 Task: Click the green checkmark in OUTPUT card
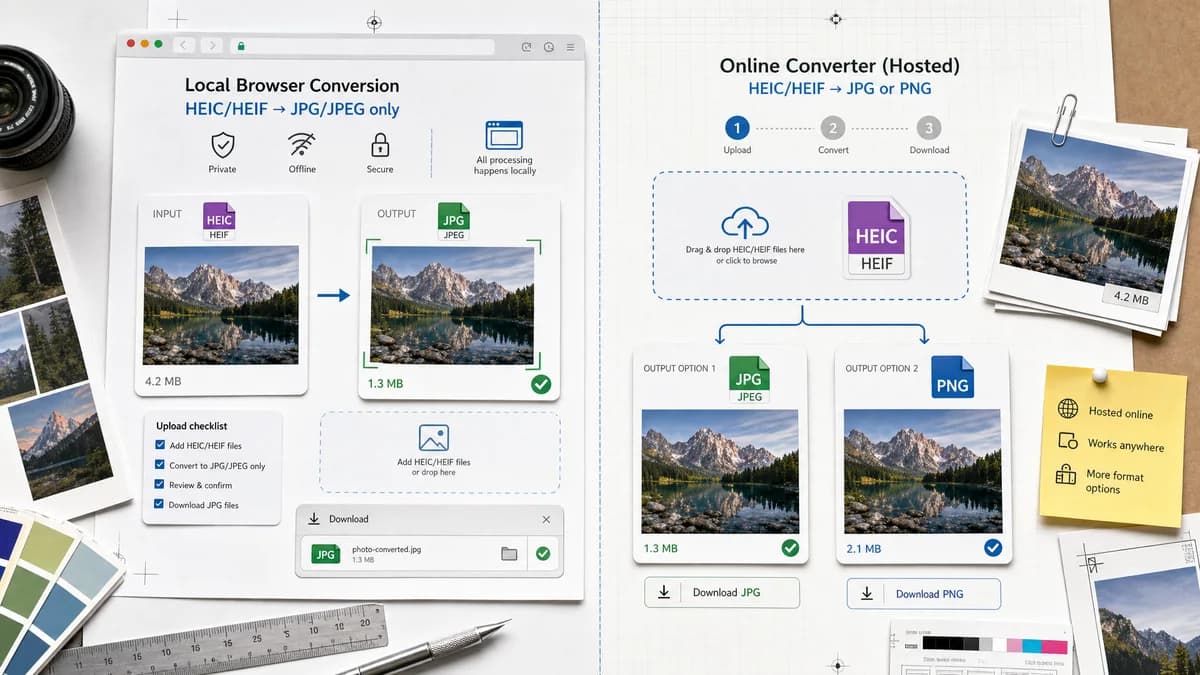tap(541, 384)
